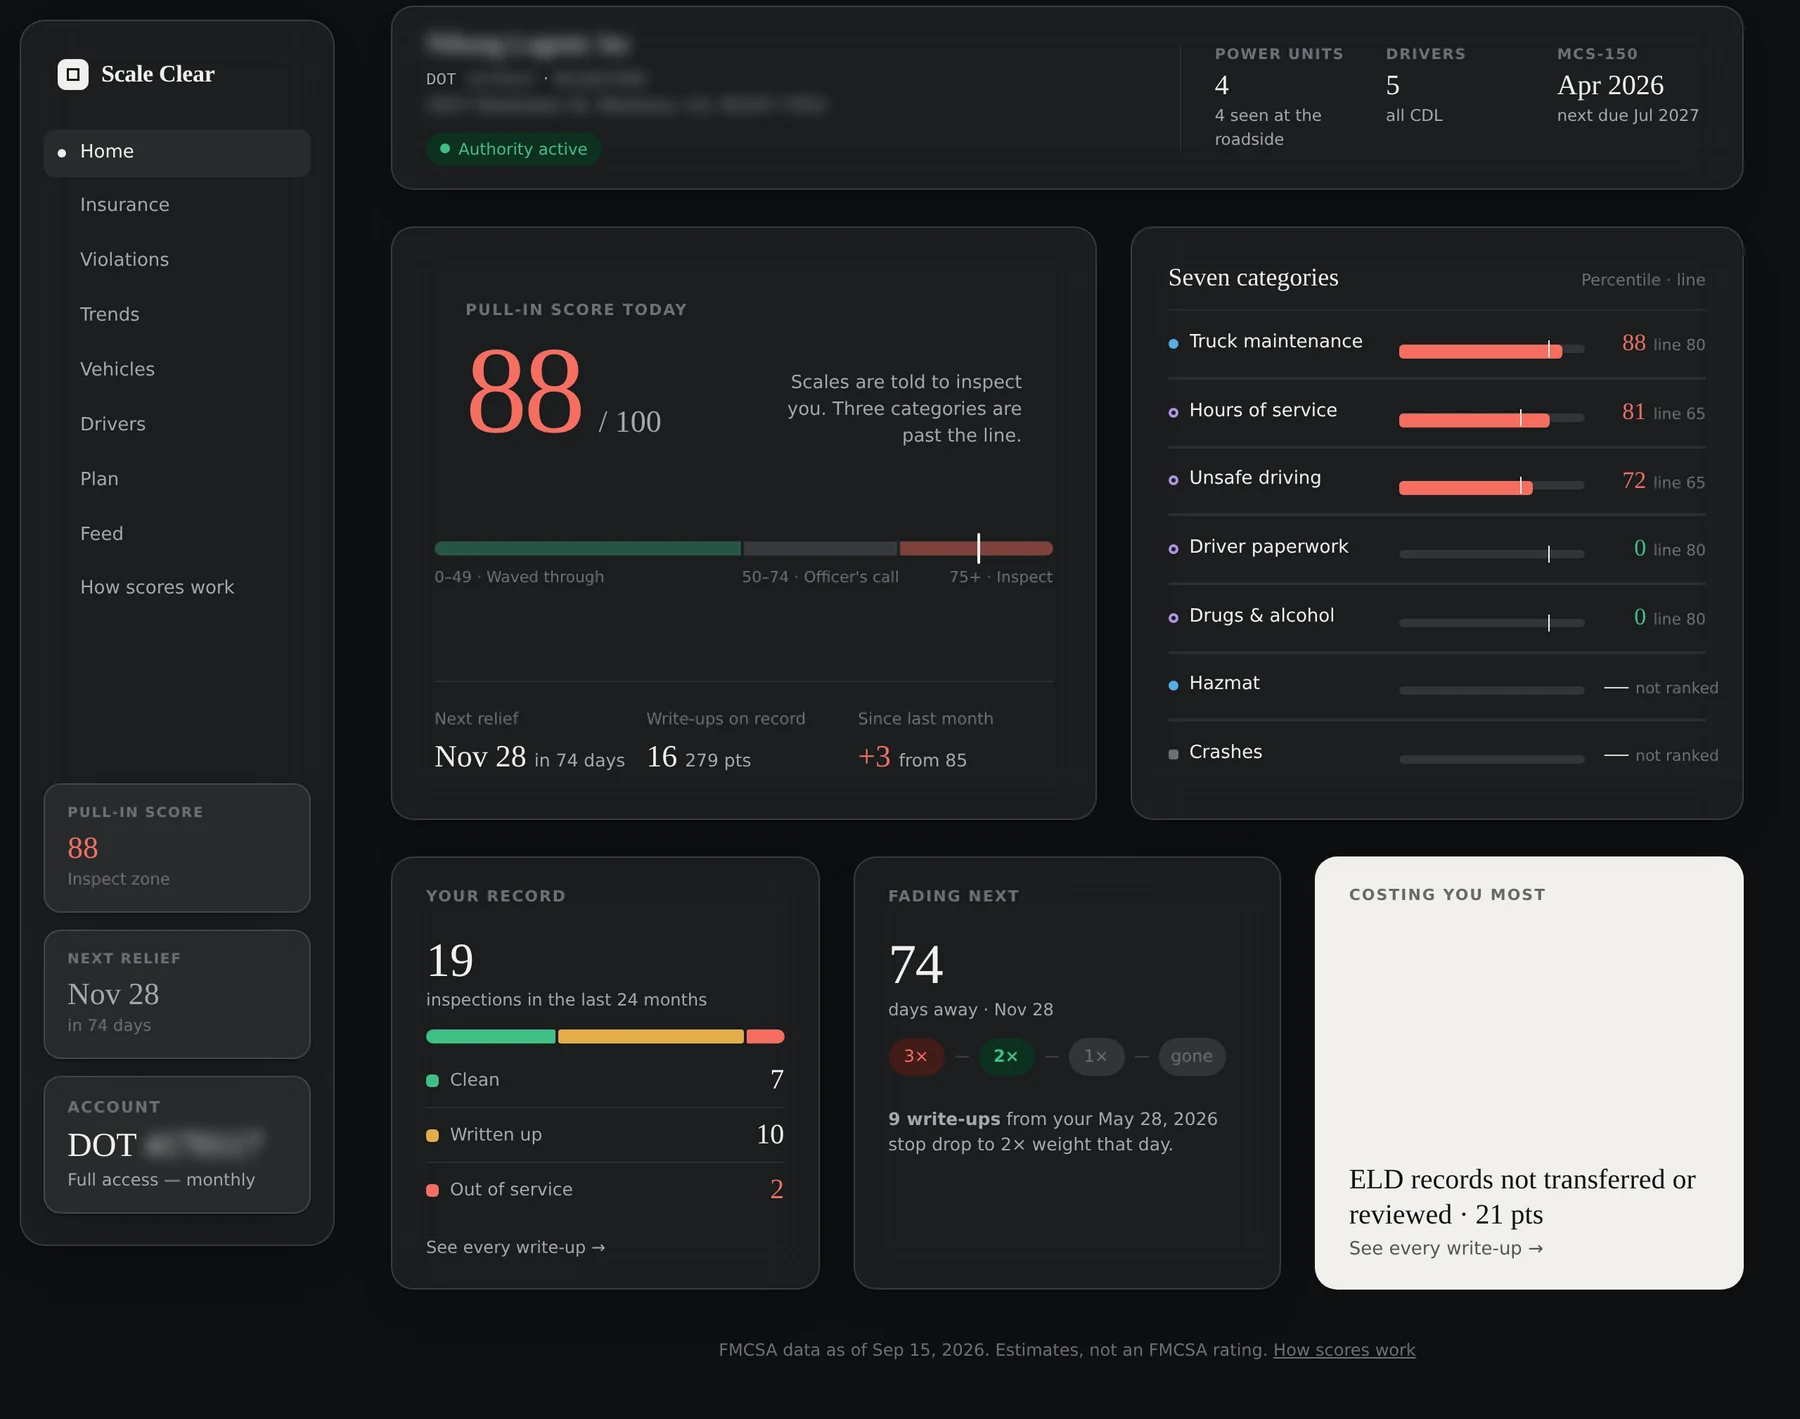Click the inspections breakdown color bar
This screenshot has width=1800, height=1419.
click(x=605, y=1037)
